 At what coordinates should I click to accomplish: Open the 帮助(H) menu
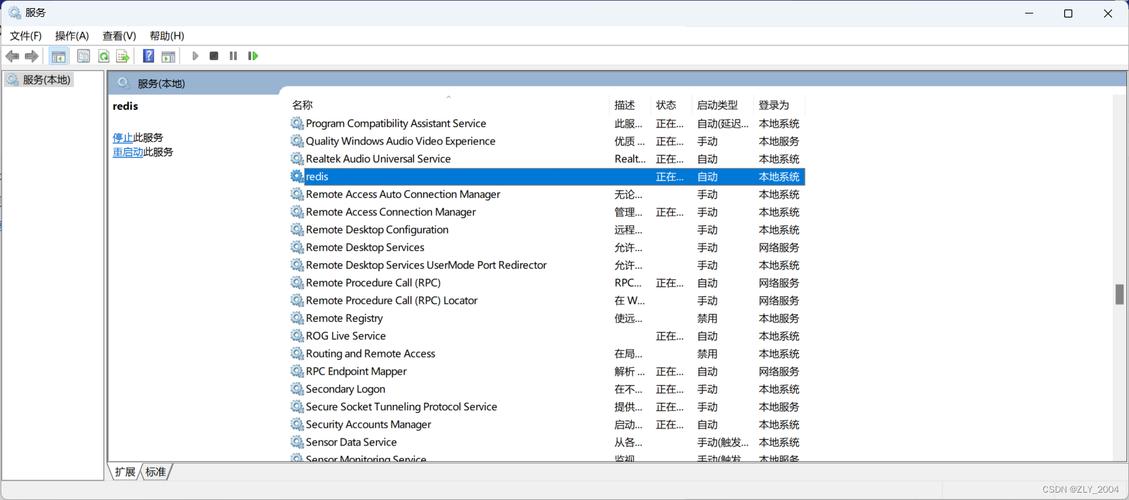click(167, 36)
